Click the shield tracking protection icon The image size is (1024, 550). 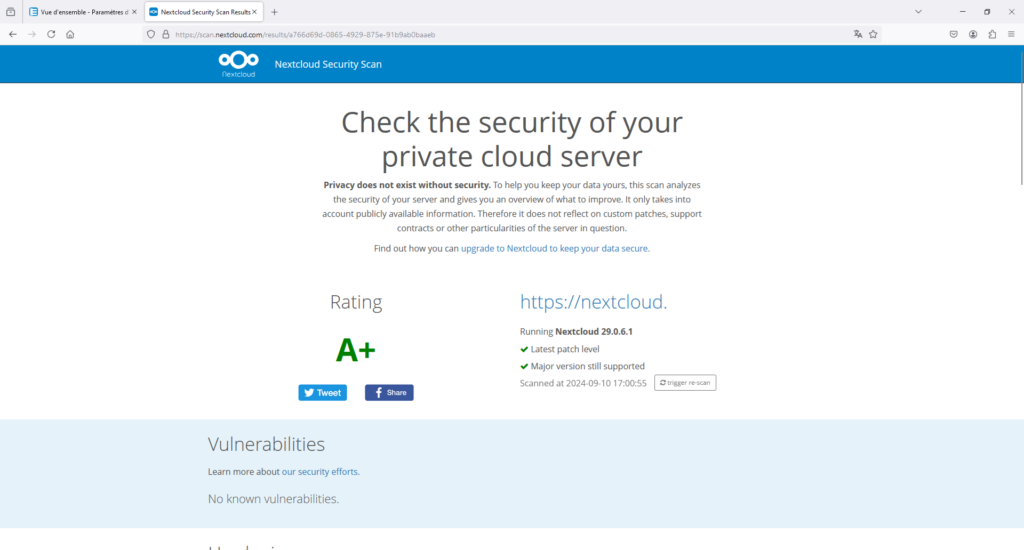point(151,35)
